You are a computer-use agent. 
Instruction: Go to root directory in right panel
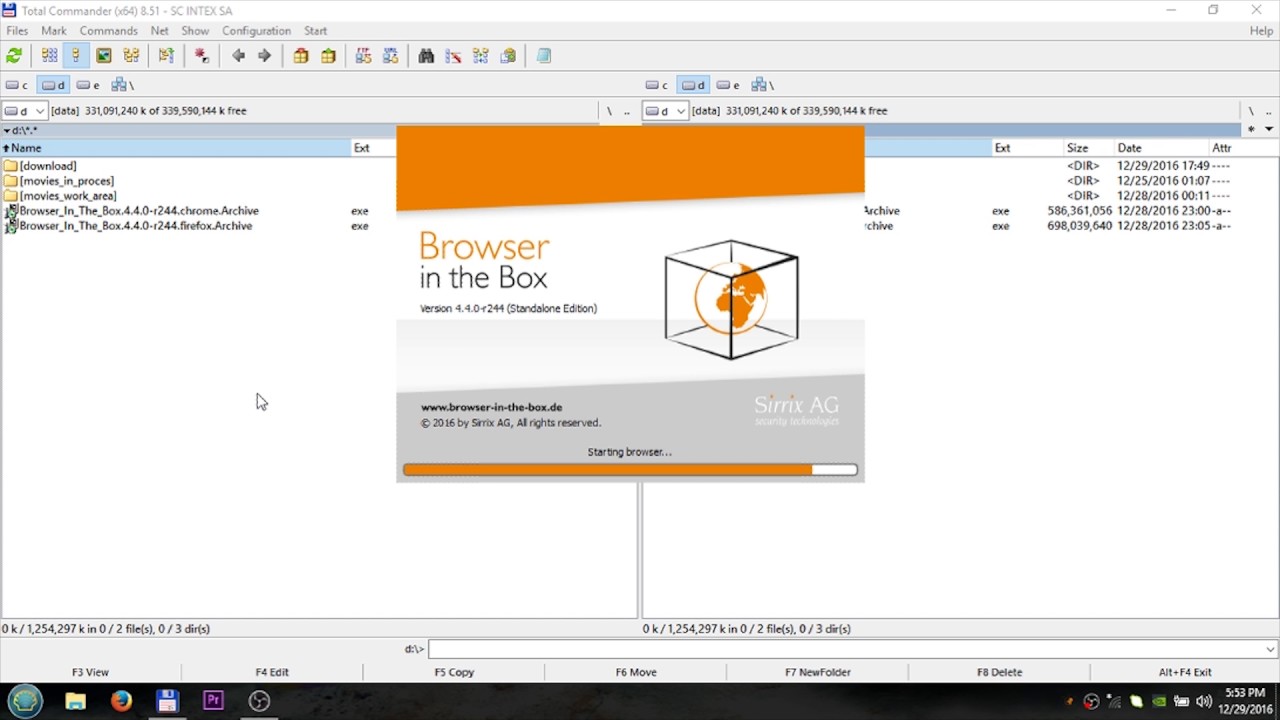click(1250, 111)
